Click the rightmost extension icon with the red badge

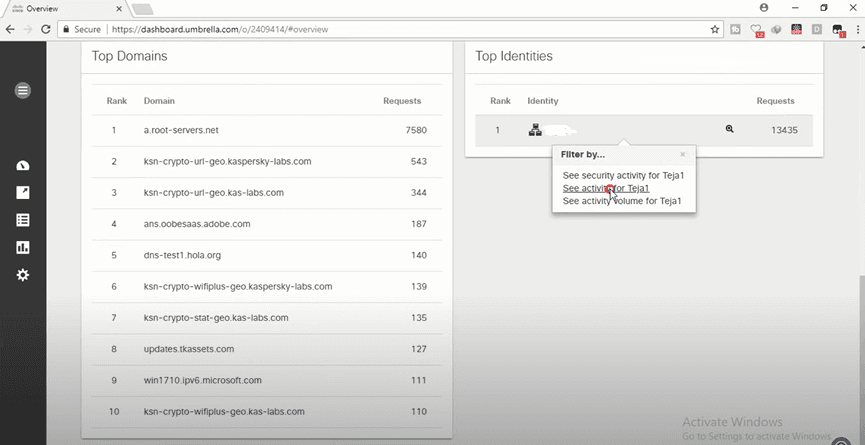(838, 30)
